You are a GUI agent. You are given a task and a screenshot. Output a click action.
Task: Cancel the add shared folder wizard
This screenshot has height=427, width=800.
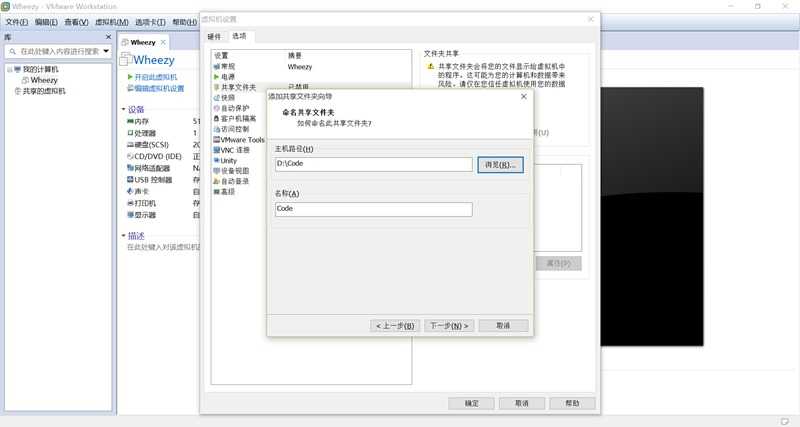tap(503, 325)
